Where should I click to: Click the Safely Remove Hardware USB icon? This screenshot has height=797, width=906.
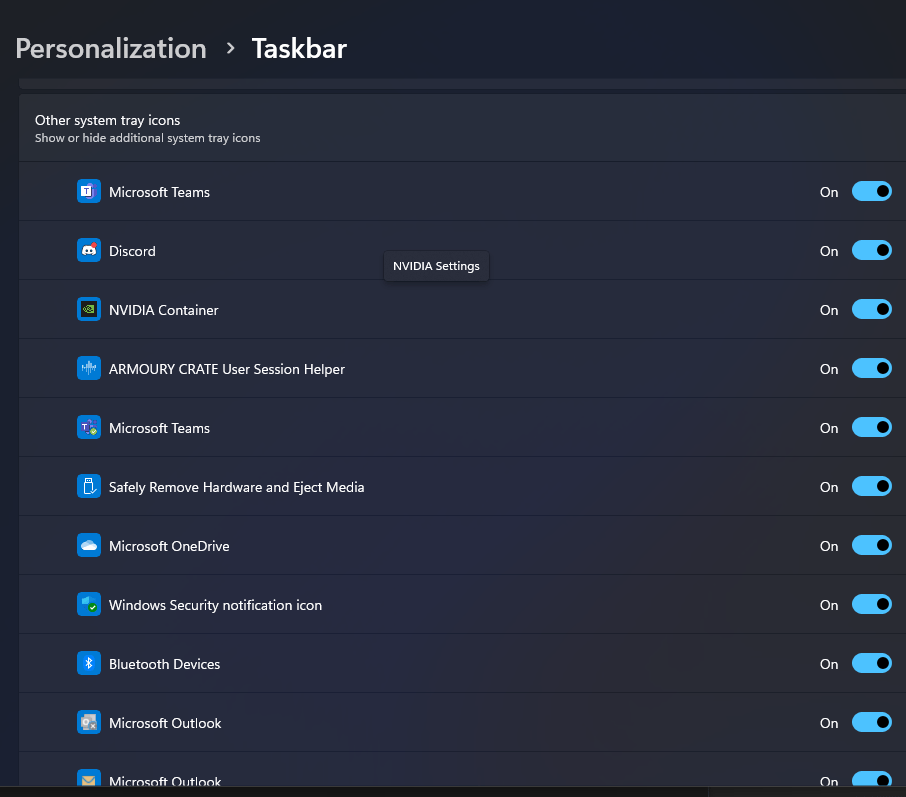click(88, 486)
